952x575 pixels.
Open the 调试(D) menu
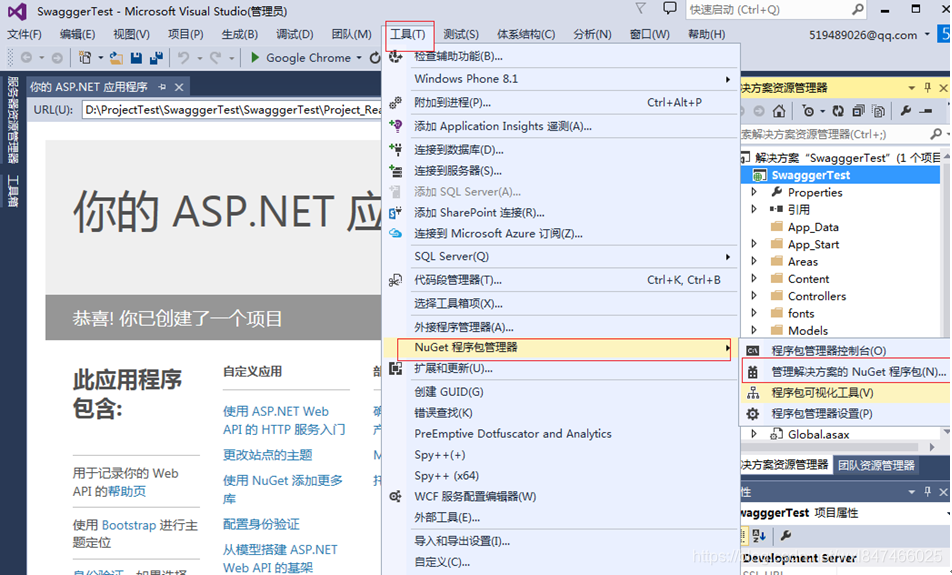(x=294, y=34)
